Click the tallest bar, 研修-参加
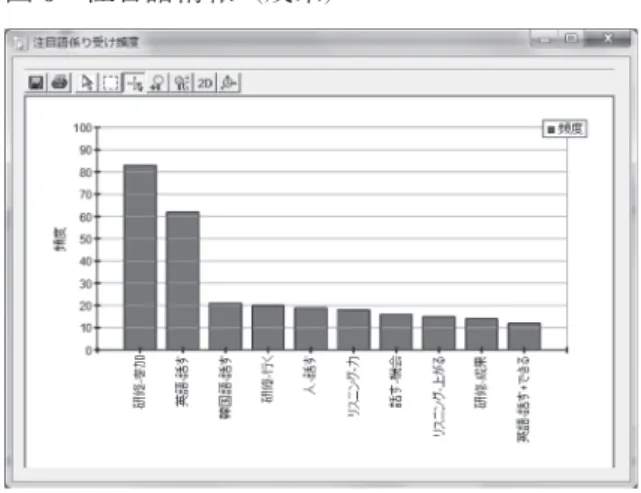The height and width of the screenshot is (493, 641). (x=140, y=257)
